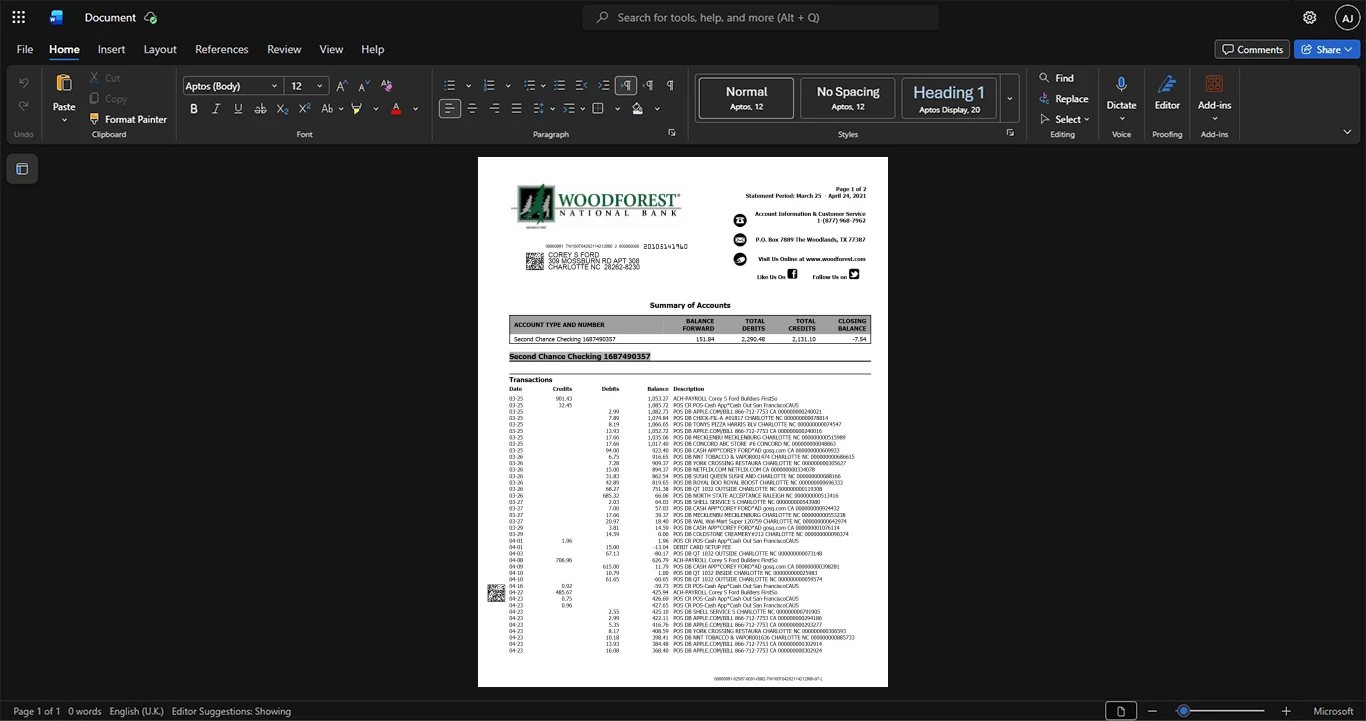This screenshot has width=1366, height=721.
Task: Decrease paragraph indent
Action: click(581, 86)
